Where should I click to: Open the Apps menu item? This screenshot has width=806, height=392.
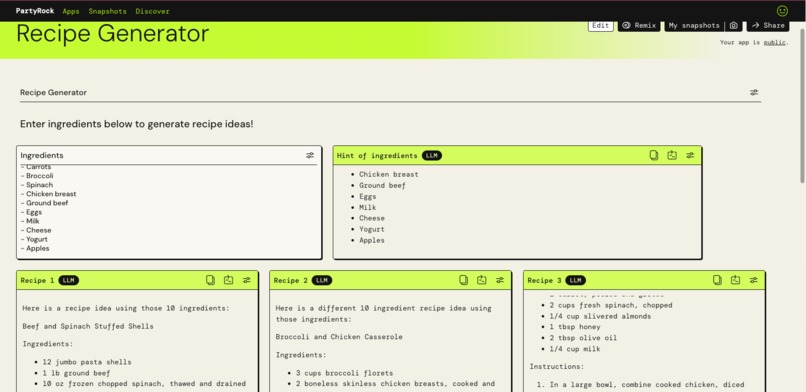point(71,11)
